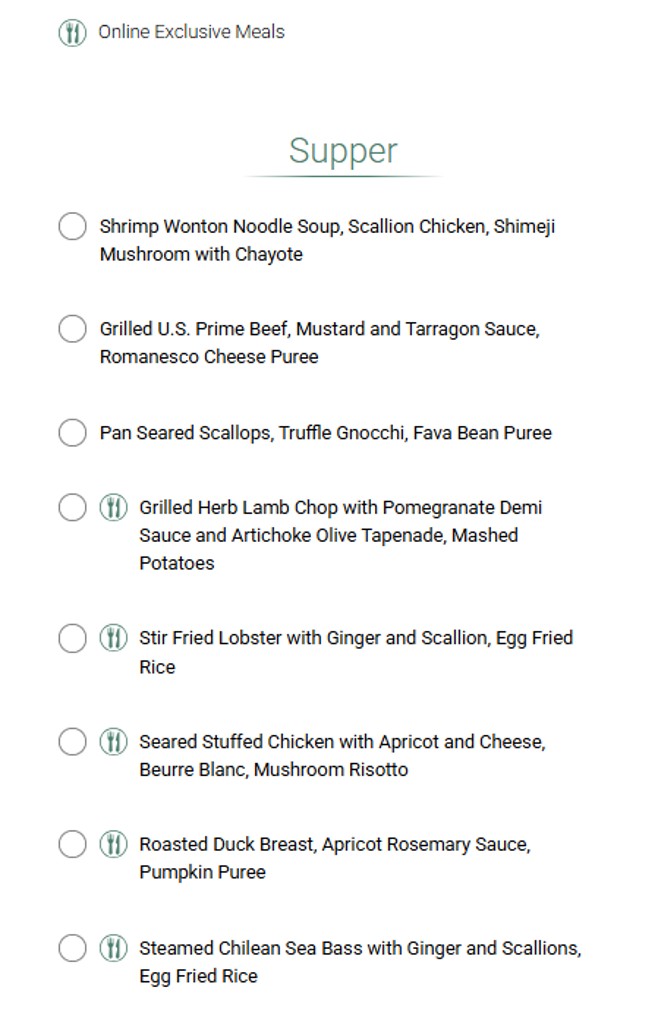Click exclusive icon beside Grilled Herb Lamb Chop
This screenshot has height=1022, width=658.
113,508
